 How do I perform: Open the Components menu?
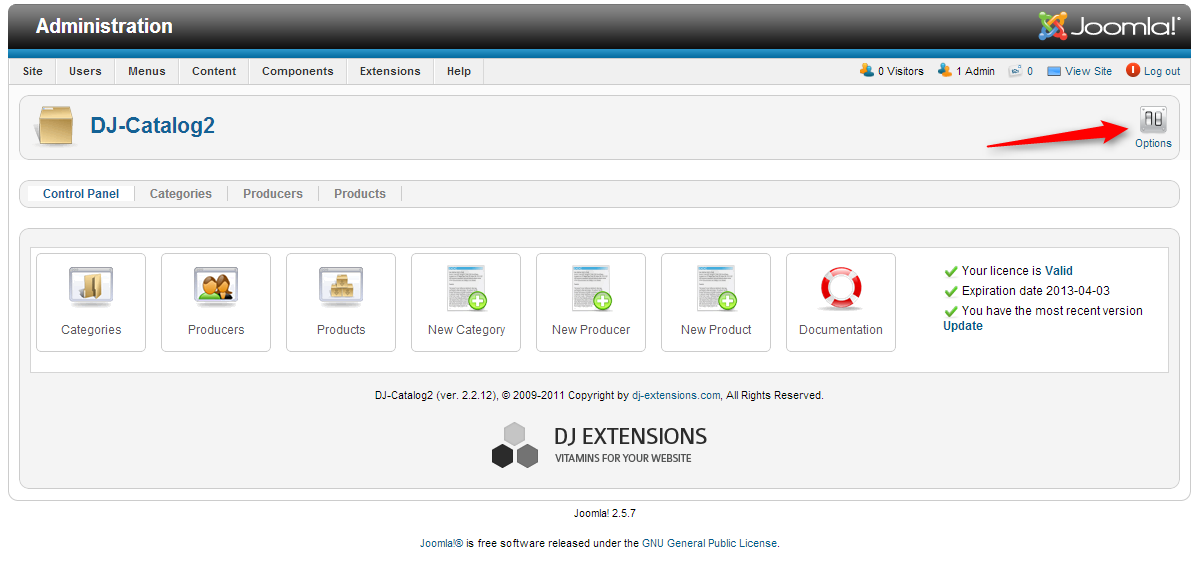(297, 71)
